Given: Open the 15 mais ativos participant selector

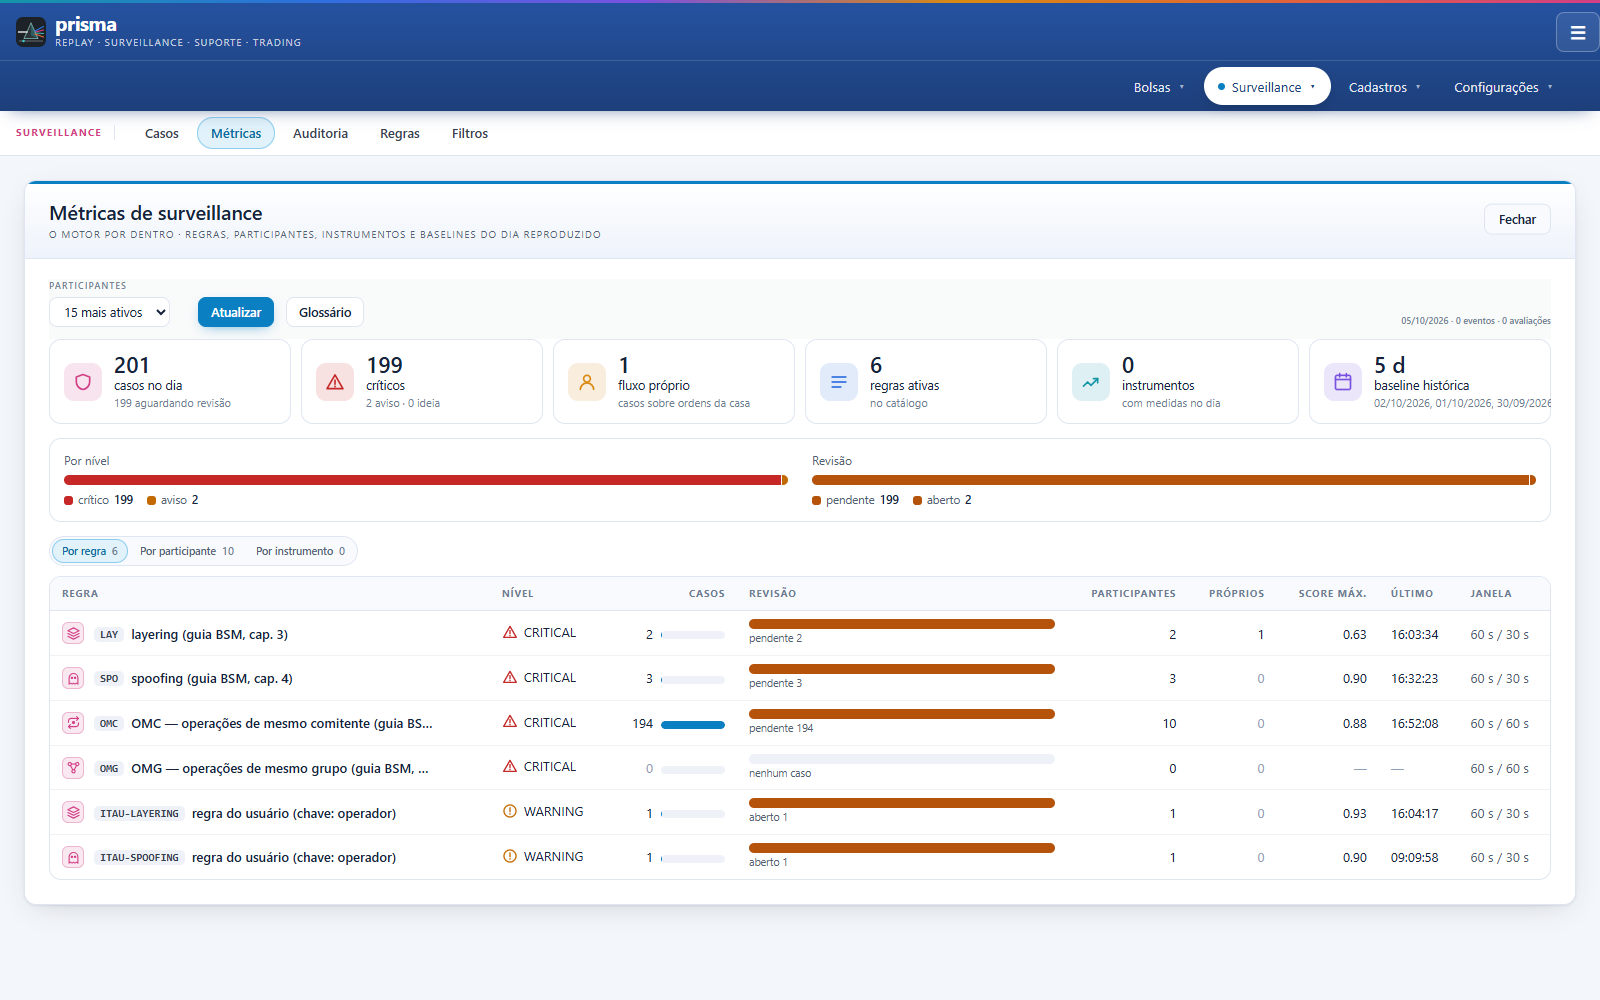Looking at the screenshot, I should tap(109, 312).
